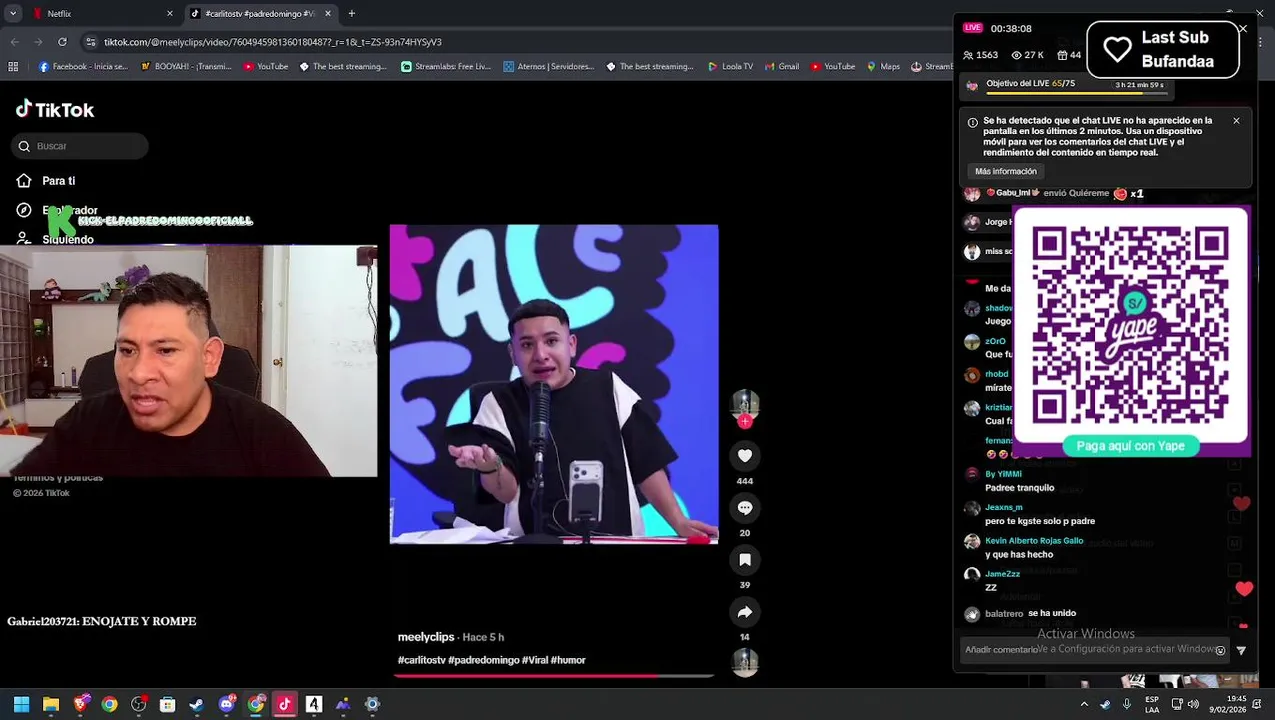1275x720 pixels.
Task: Open video comments bubble icon
Action: [x=745, y=508]
